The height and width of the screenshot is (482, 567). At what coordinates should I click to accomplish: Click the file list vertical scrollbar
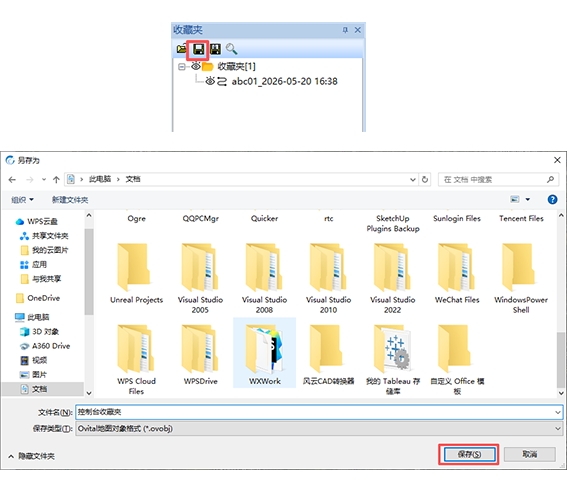[561, 304]
